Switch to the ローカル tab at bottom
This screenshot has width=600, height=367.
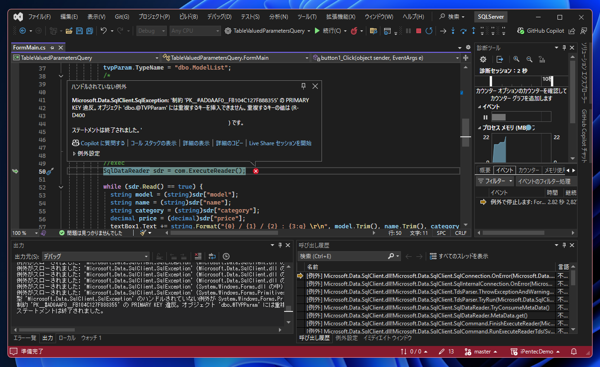(x=67, y=338)
